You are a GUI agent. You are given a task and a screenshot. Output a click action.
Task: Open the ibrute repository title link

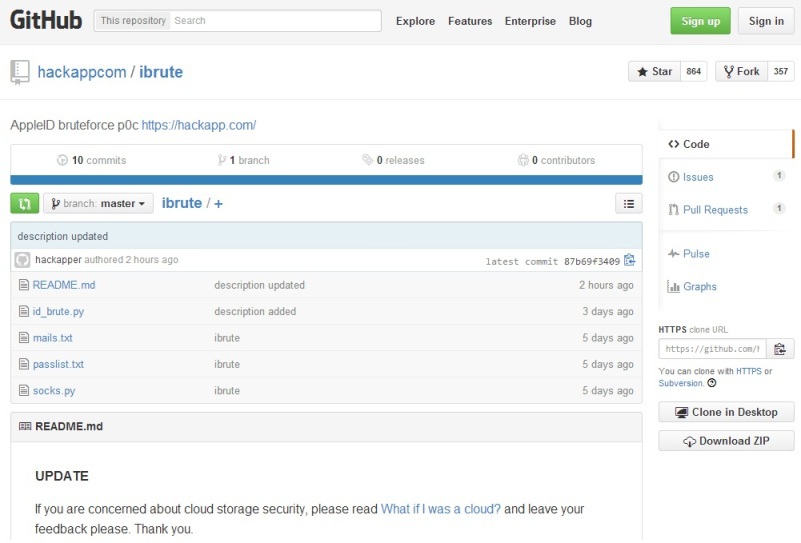coord(161,72)
